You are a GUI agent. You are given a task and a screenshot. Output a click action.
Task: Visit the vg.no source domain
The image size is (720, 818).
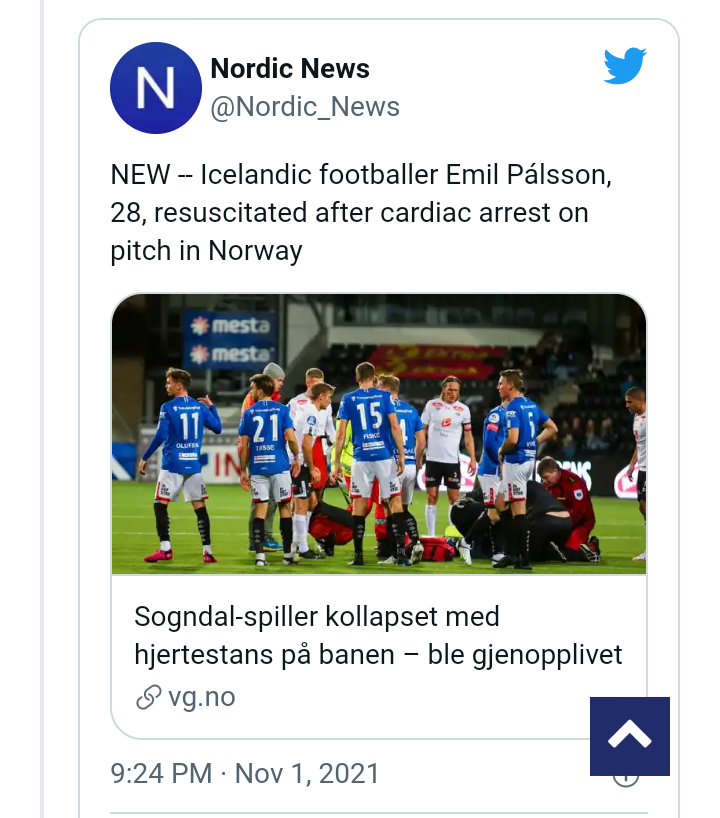pyautogui.click(x=201, y=697)
